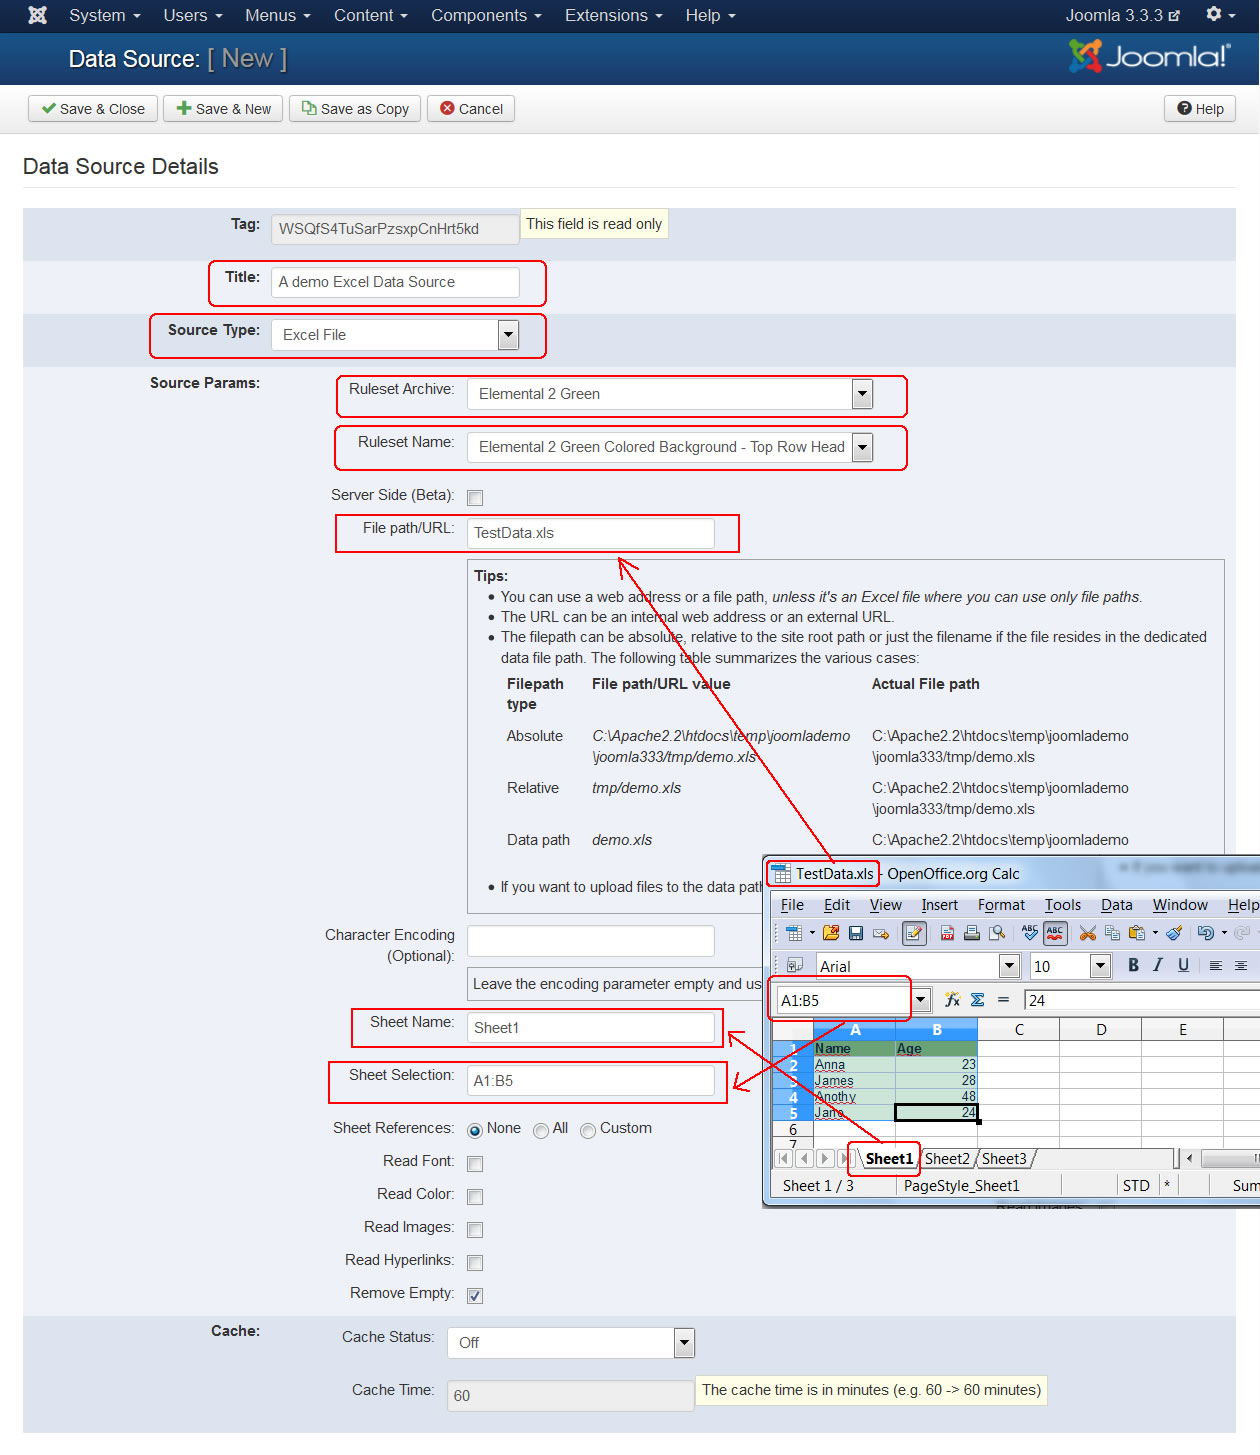Click the Sum sigma icon

coord(977,1000)
